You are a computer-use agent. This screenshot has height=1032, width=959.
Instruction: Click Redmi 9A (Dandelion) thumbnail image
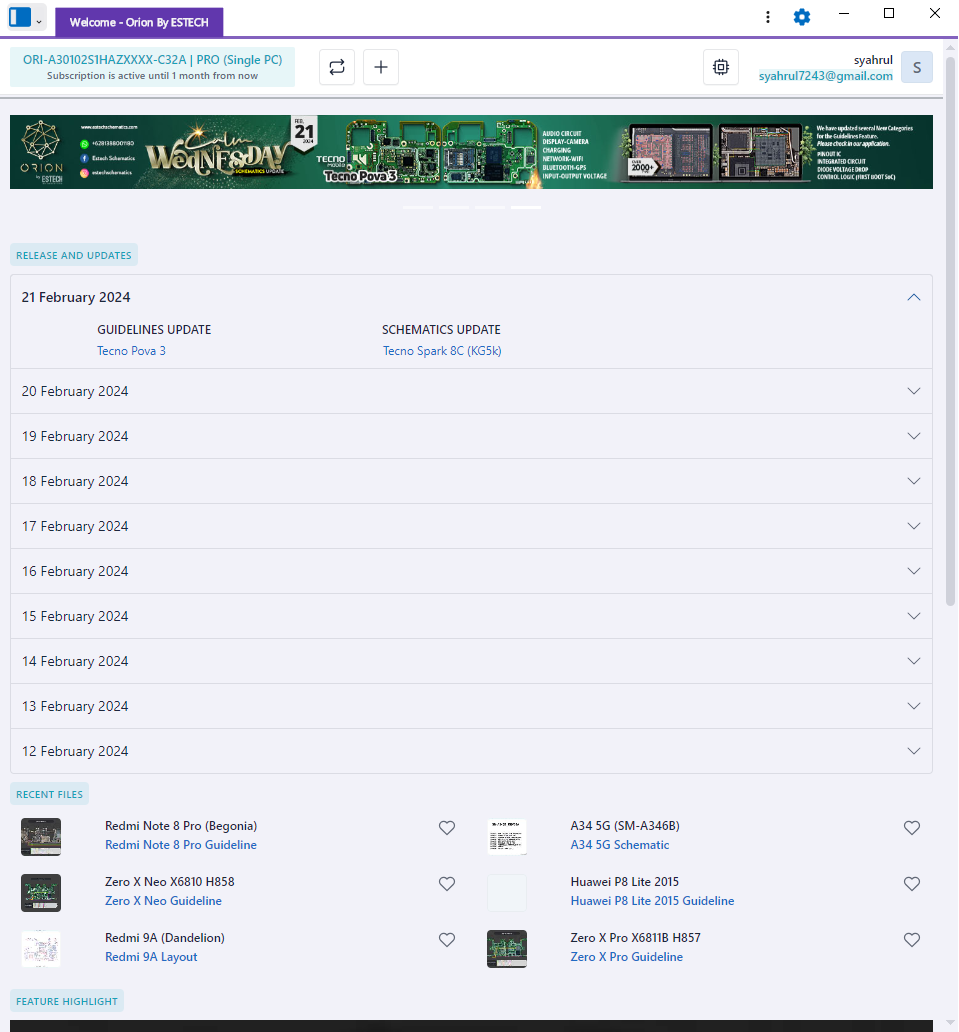[x=41, y=949]
